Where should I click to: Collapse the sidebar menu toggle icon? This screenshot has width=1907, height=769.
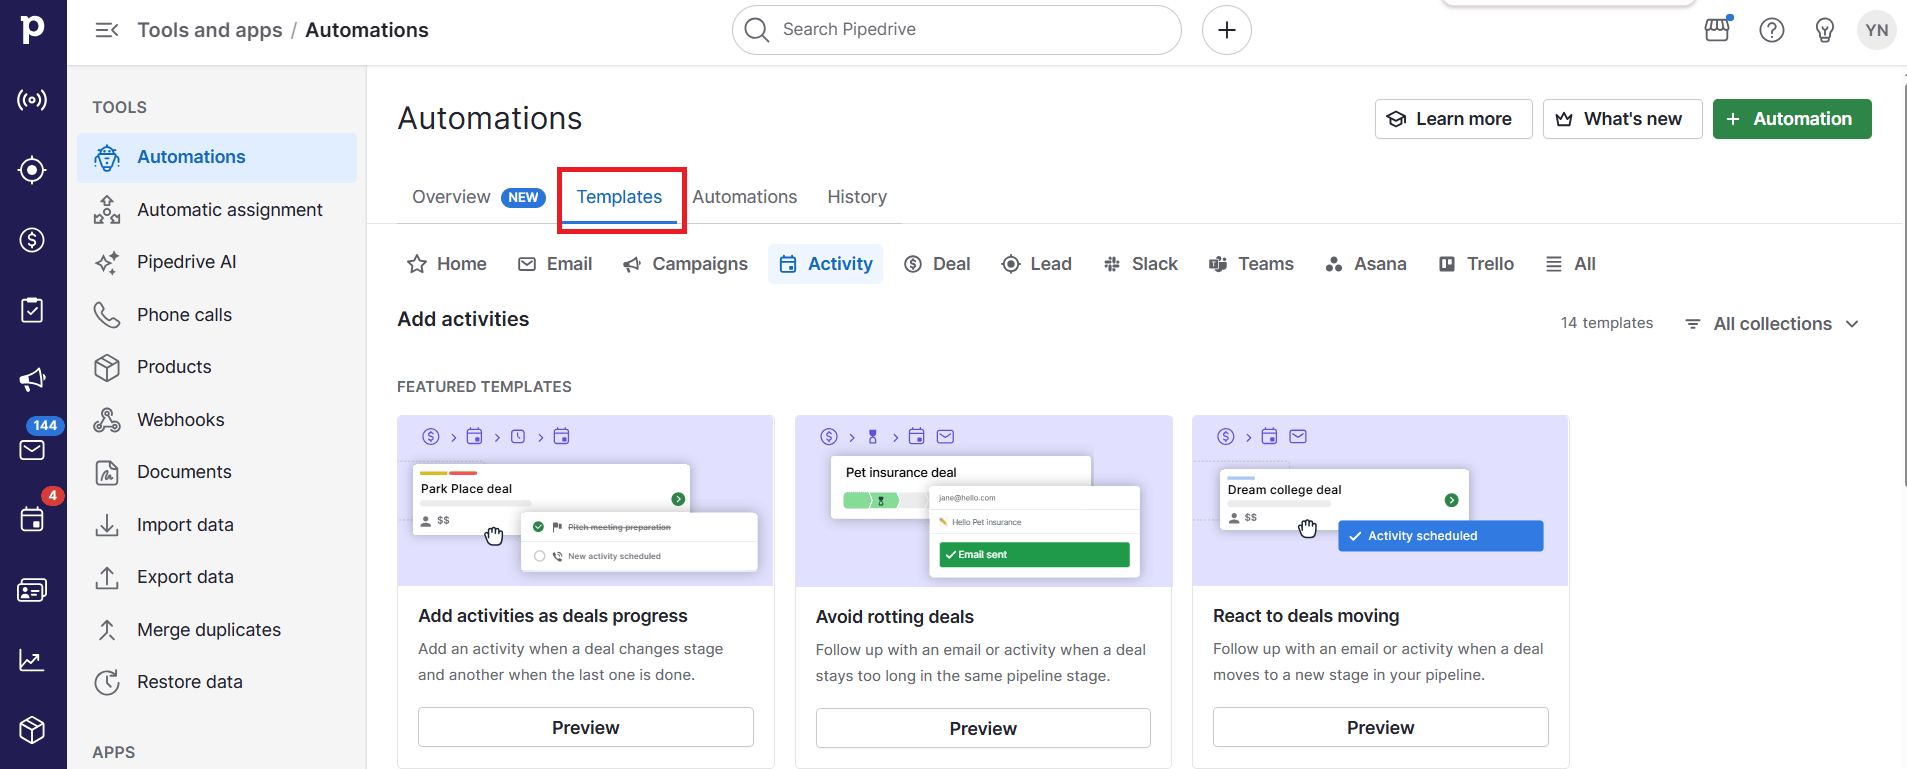(x=107, y=30)
